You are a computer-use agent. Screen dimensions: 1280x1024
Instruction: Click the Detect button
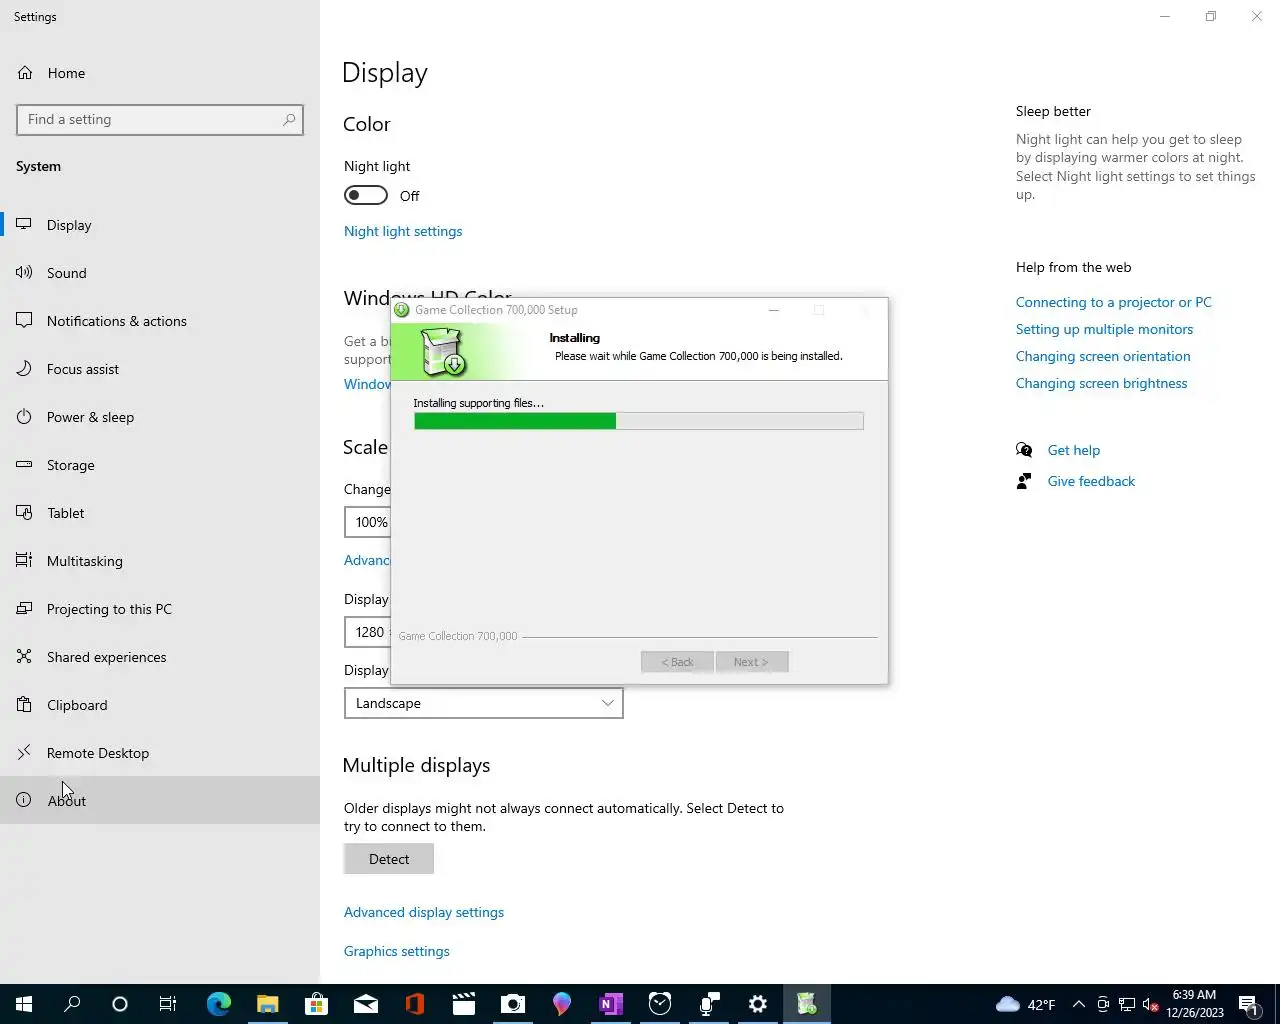(x=389, y=859)
